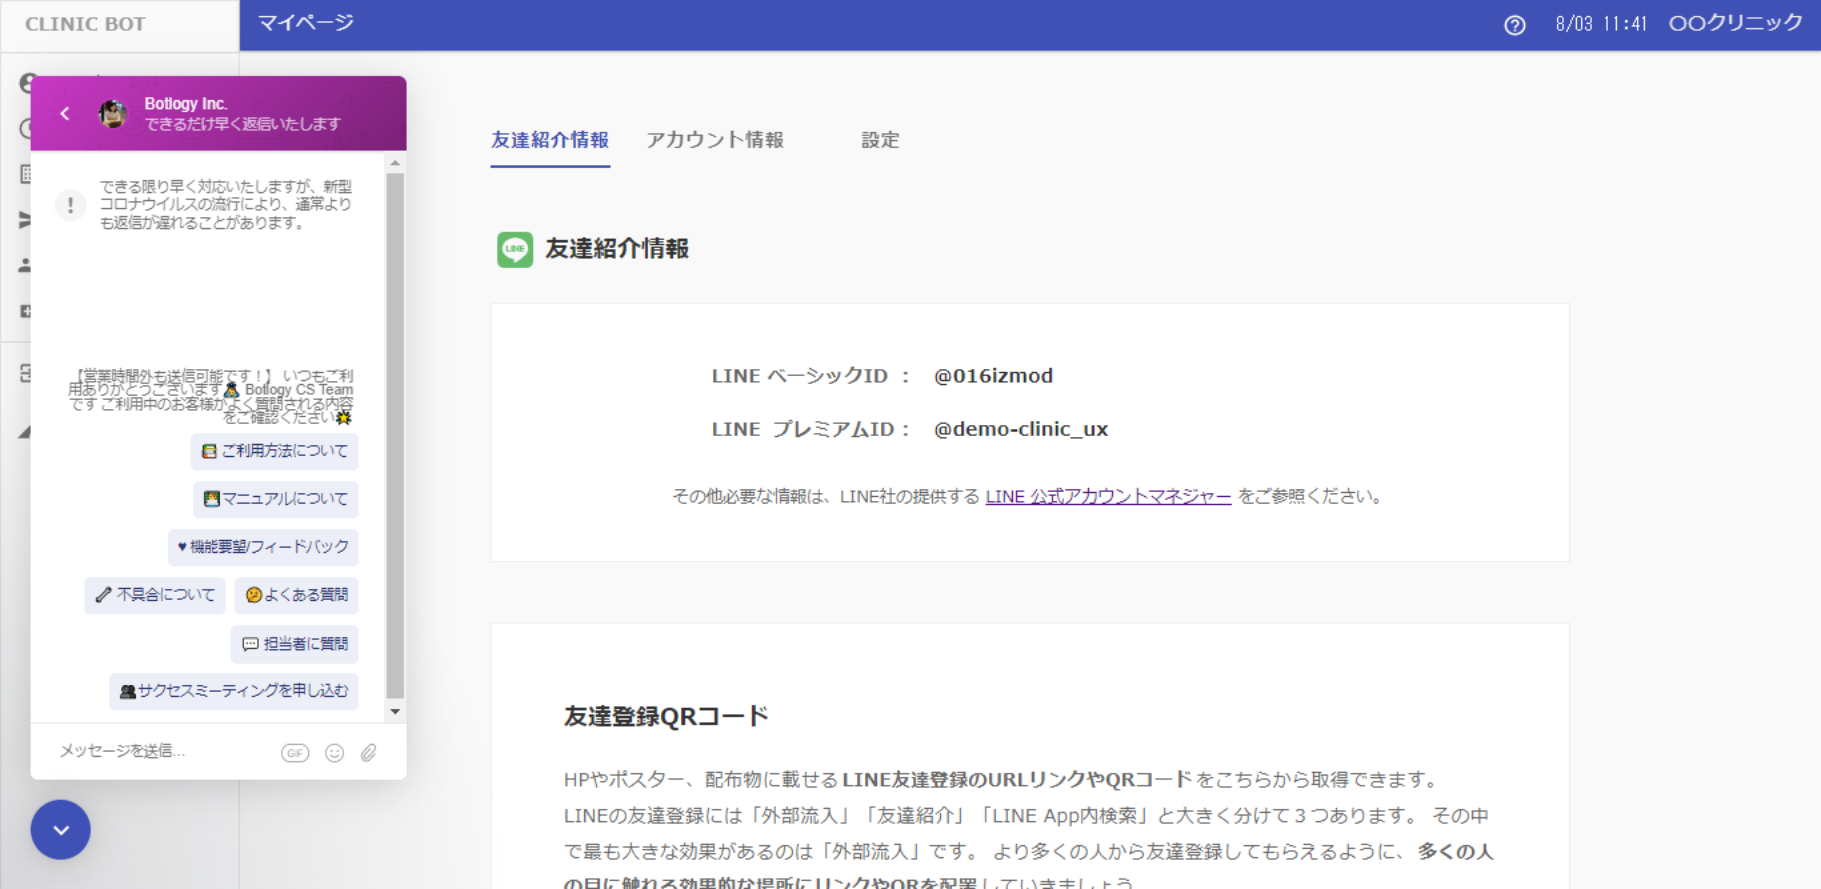Select the 担当者に質問 quick reply
Image resolution: width=1821 pixels, height=889 pixels.
[295, 644]
